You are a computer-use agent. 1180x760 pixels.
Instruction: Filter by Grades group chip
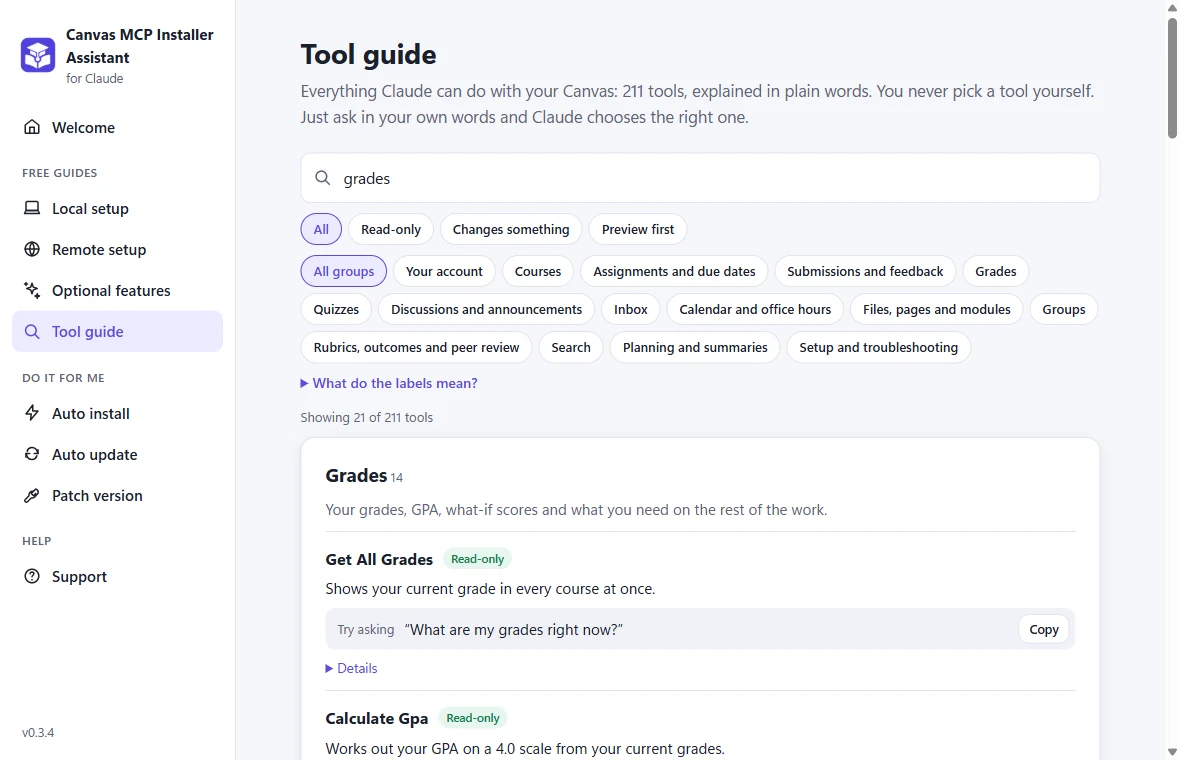pyautogui.click(x=996, y=272)
